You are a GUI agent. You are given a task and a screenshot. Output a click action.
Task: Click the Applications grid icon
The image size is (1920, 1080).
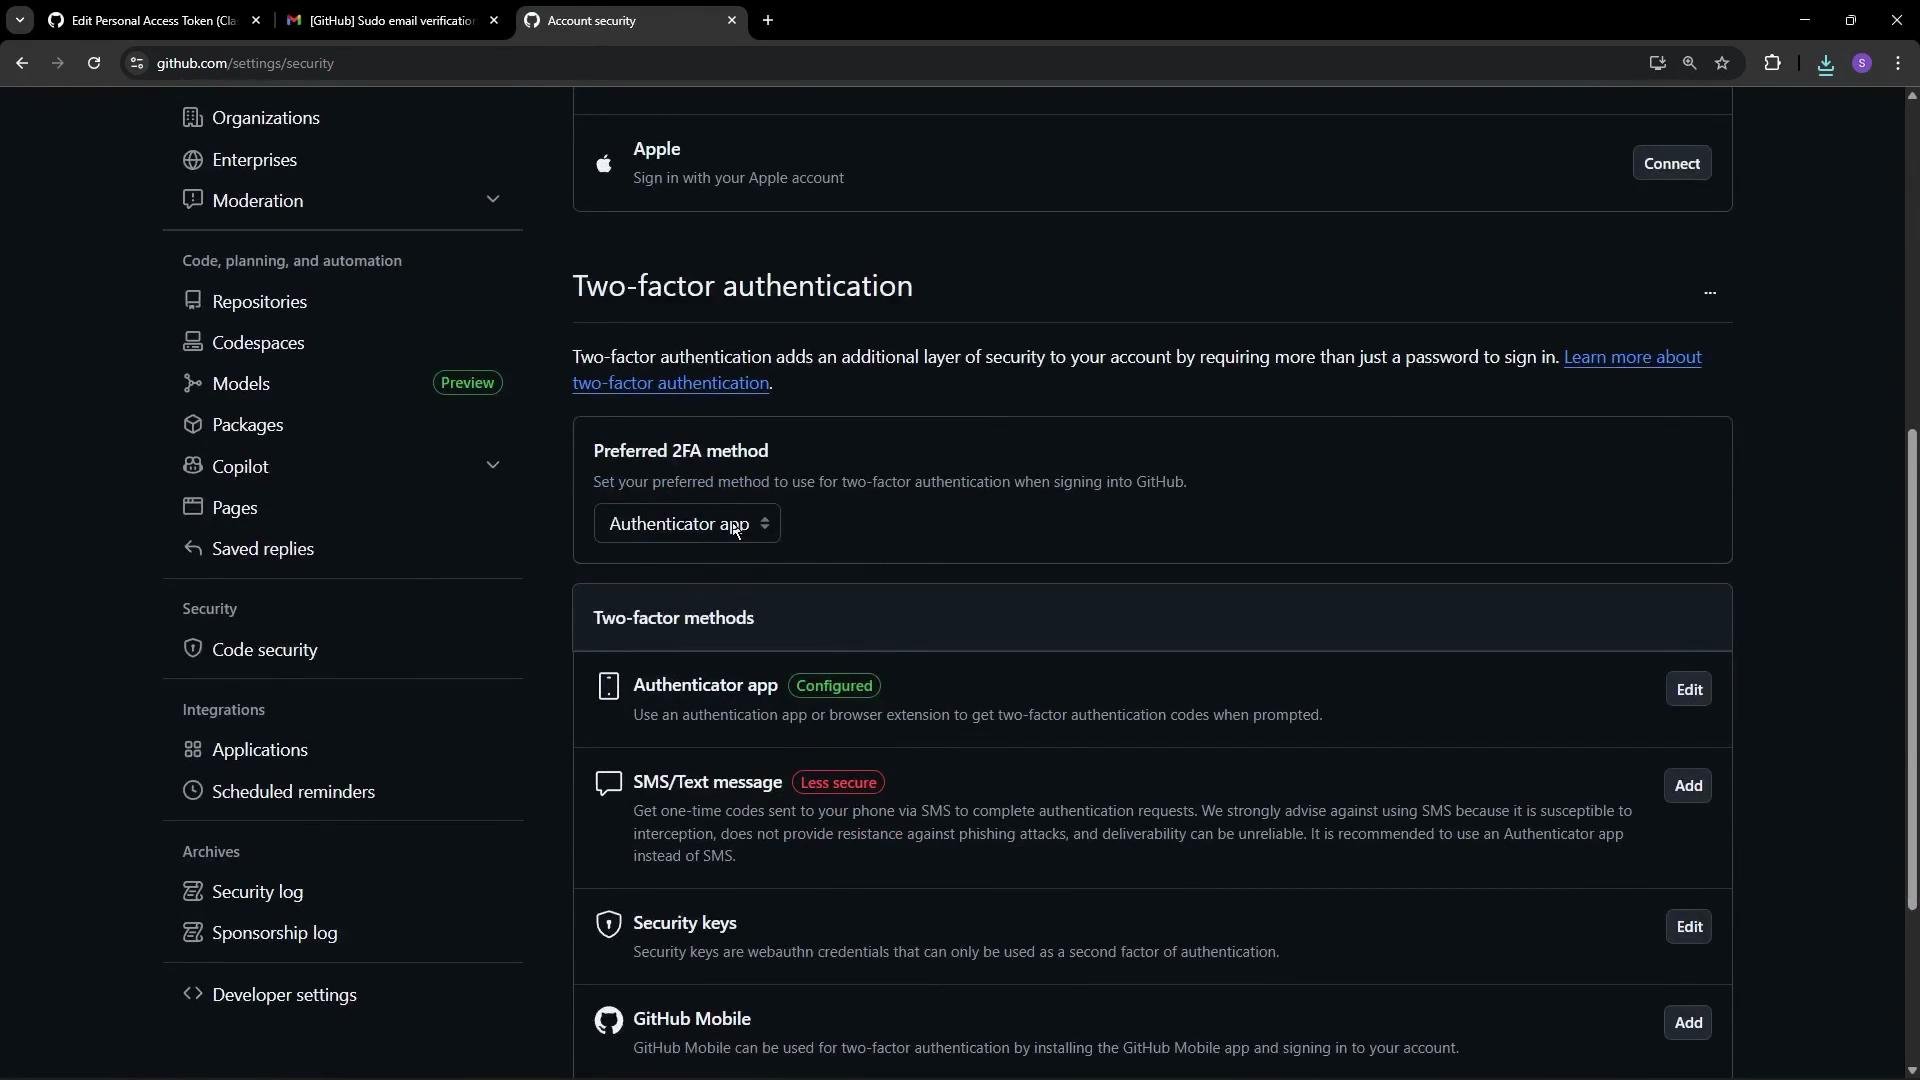[x=193, y=749]
